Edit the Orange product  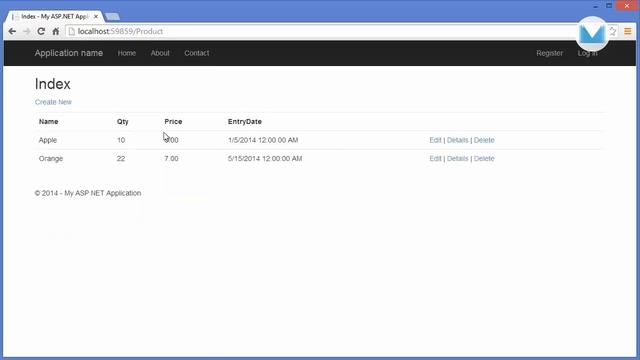435,158
